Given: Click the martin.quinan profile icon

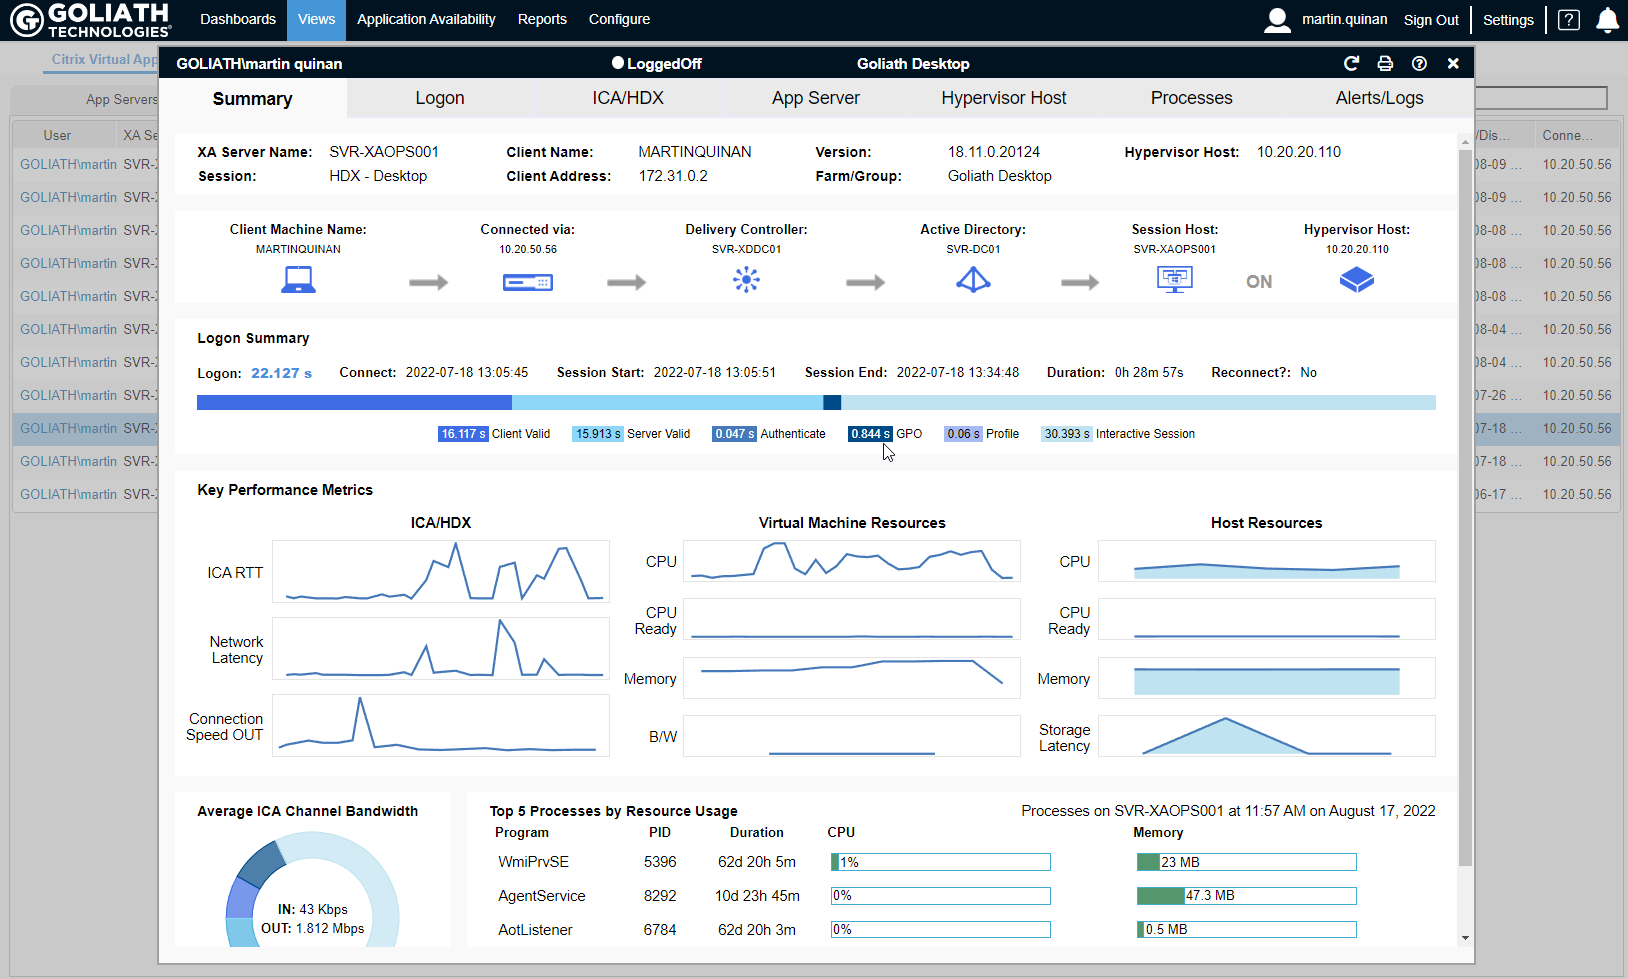Looking at the screenshot, I should pos(1277,19).
